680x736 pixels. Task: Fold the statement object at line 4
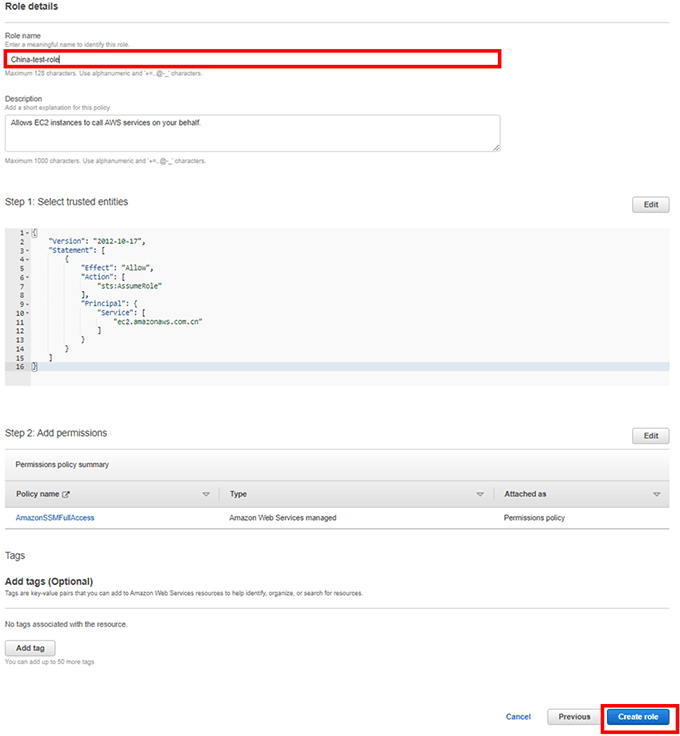click(27, 260)
